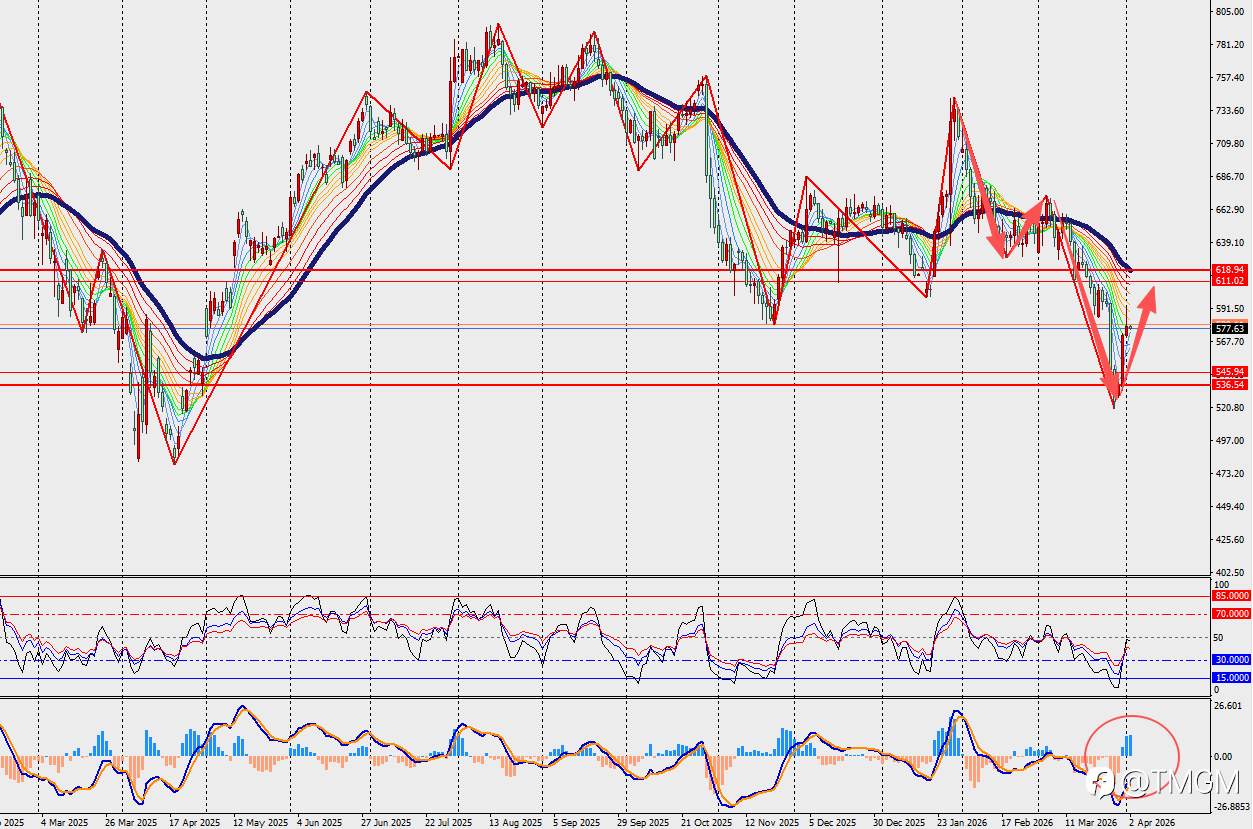The height and width of the screenshot is (829, 1253).
Task: Select the 85.0000 oscillator level tag
Action: tap(1231, 596)
